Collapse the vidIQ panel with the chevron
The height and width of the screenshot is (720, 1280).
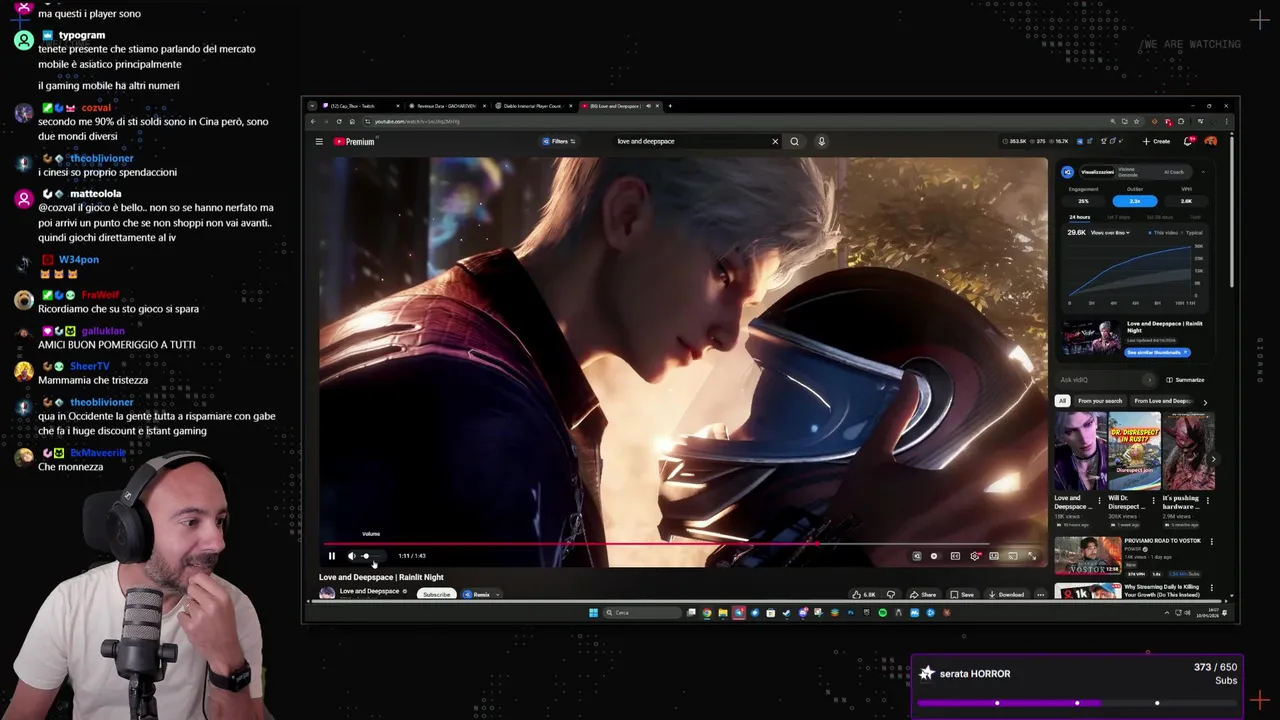(x=1203, y=172)
